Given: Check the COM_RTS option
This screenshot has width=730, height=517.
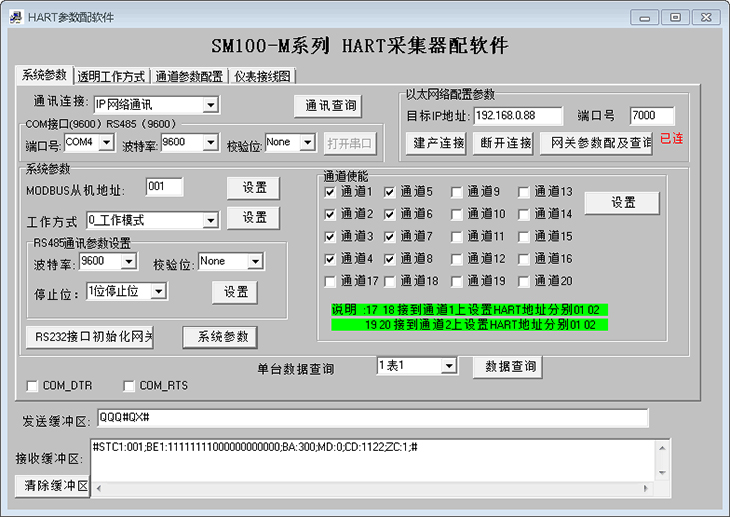Looking at the screenshot, I should 130,386.
